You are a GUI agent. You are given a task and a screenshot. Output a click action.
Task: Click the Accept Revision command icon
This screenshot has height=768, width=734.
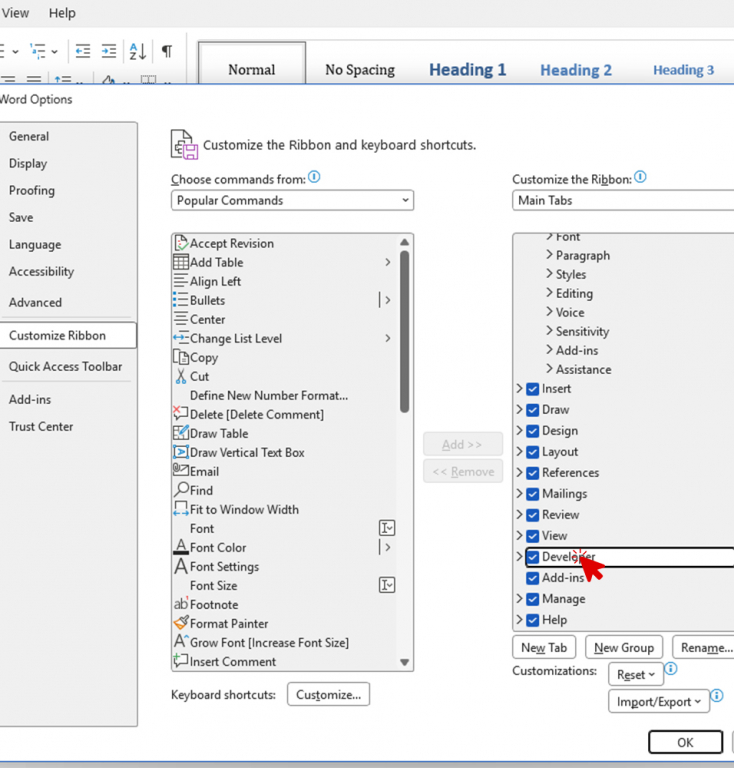[181, 243]
